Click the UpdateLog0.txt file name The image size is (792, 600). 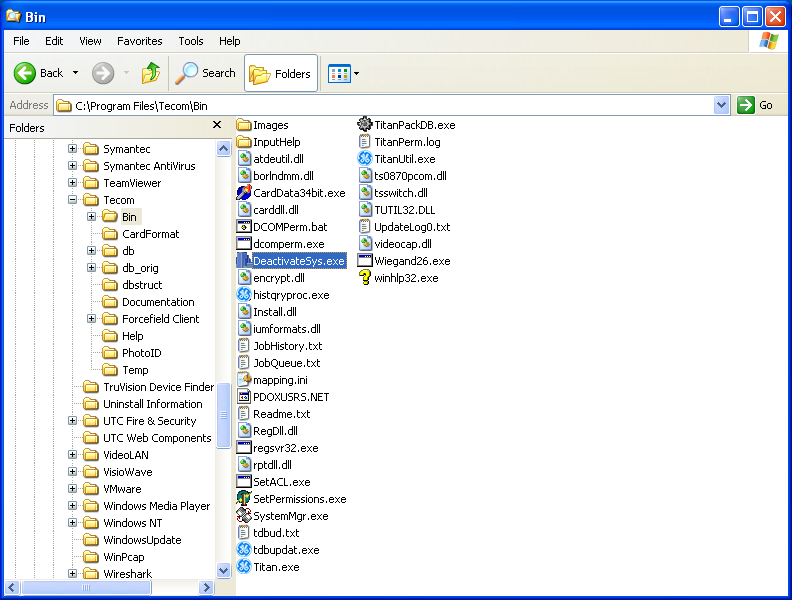(x=412, y=227)
